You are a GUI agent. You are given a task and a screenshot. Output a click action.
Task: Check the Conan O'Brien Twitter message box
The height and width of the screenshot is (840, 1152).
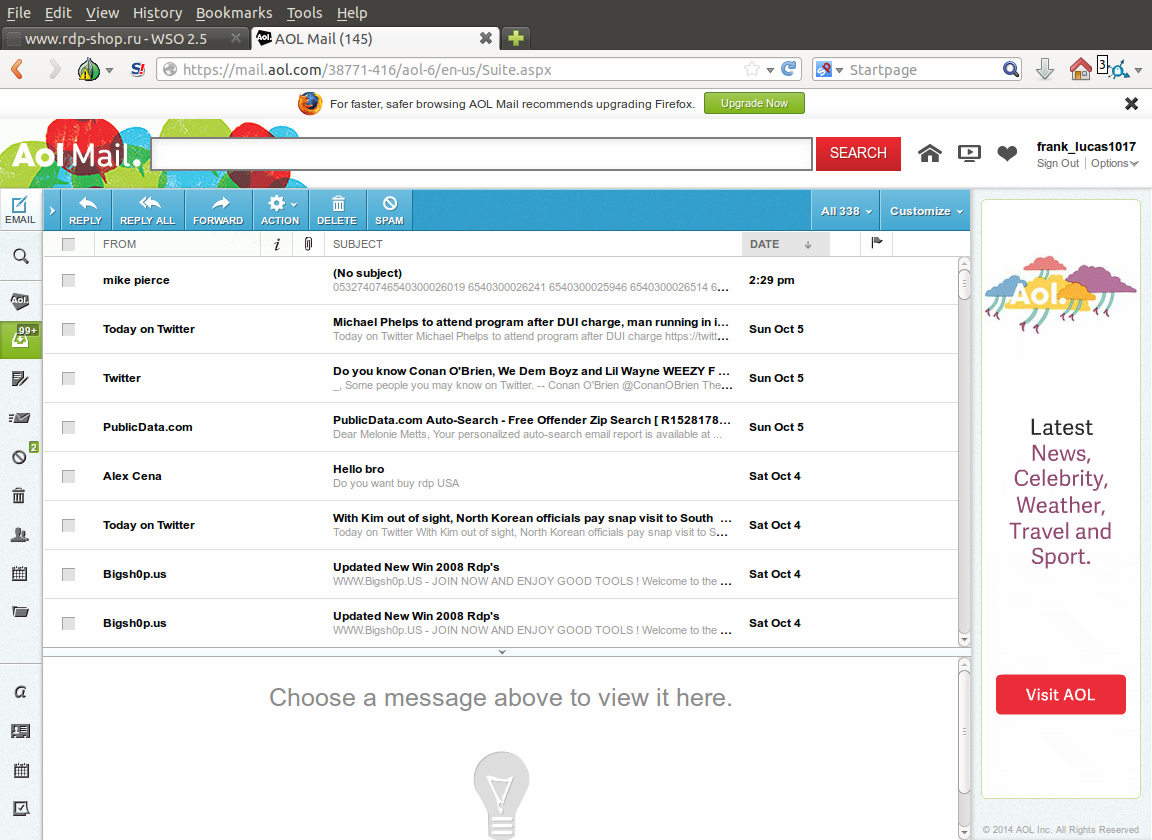click(x=68, y=378)
